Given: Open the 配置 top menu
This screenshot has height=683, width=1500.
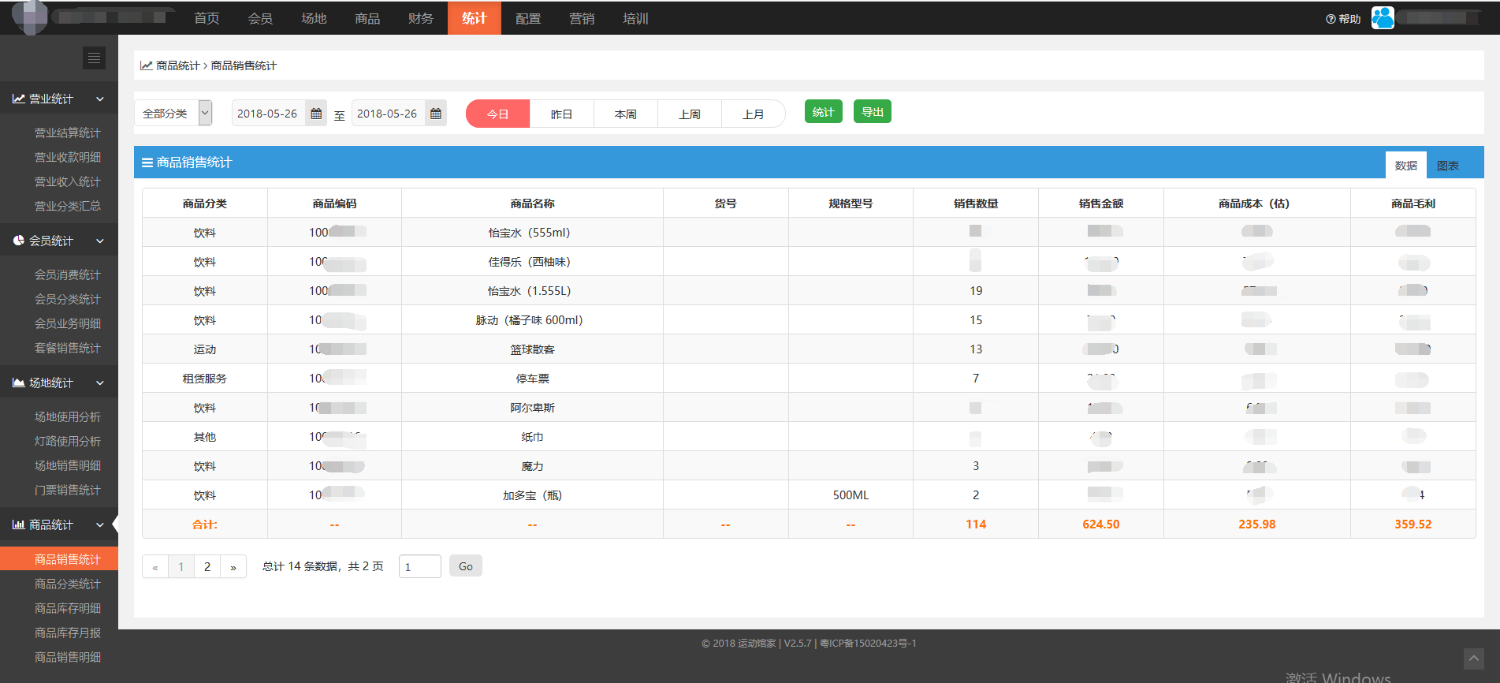Looking at the screenshot, I should point(528,19).
